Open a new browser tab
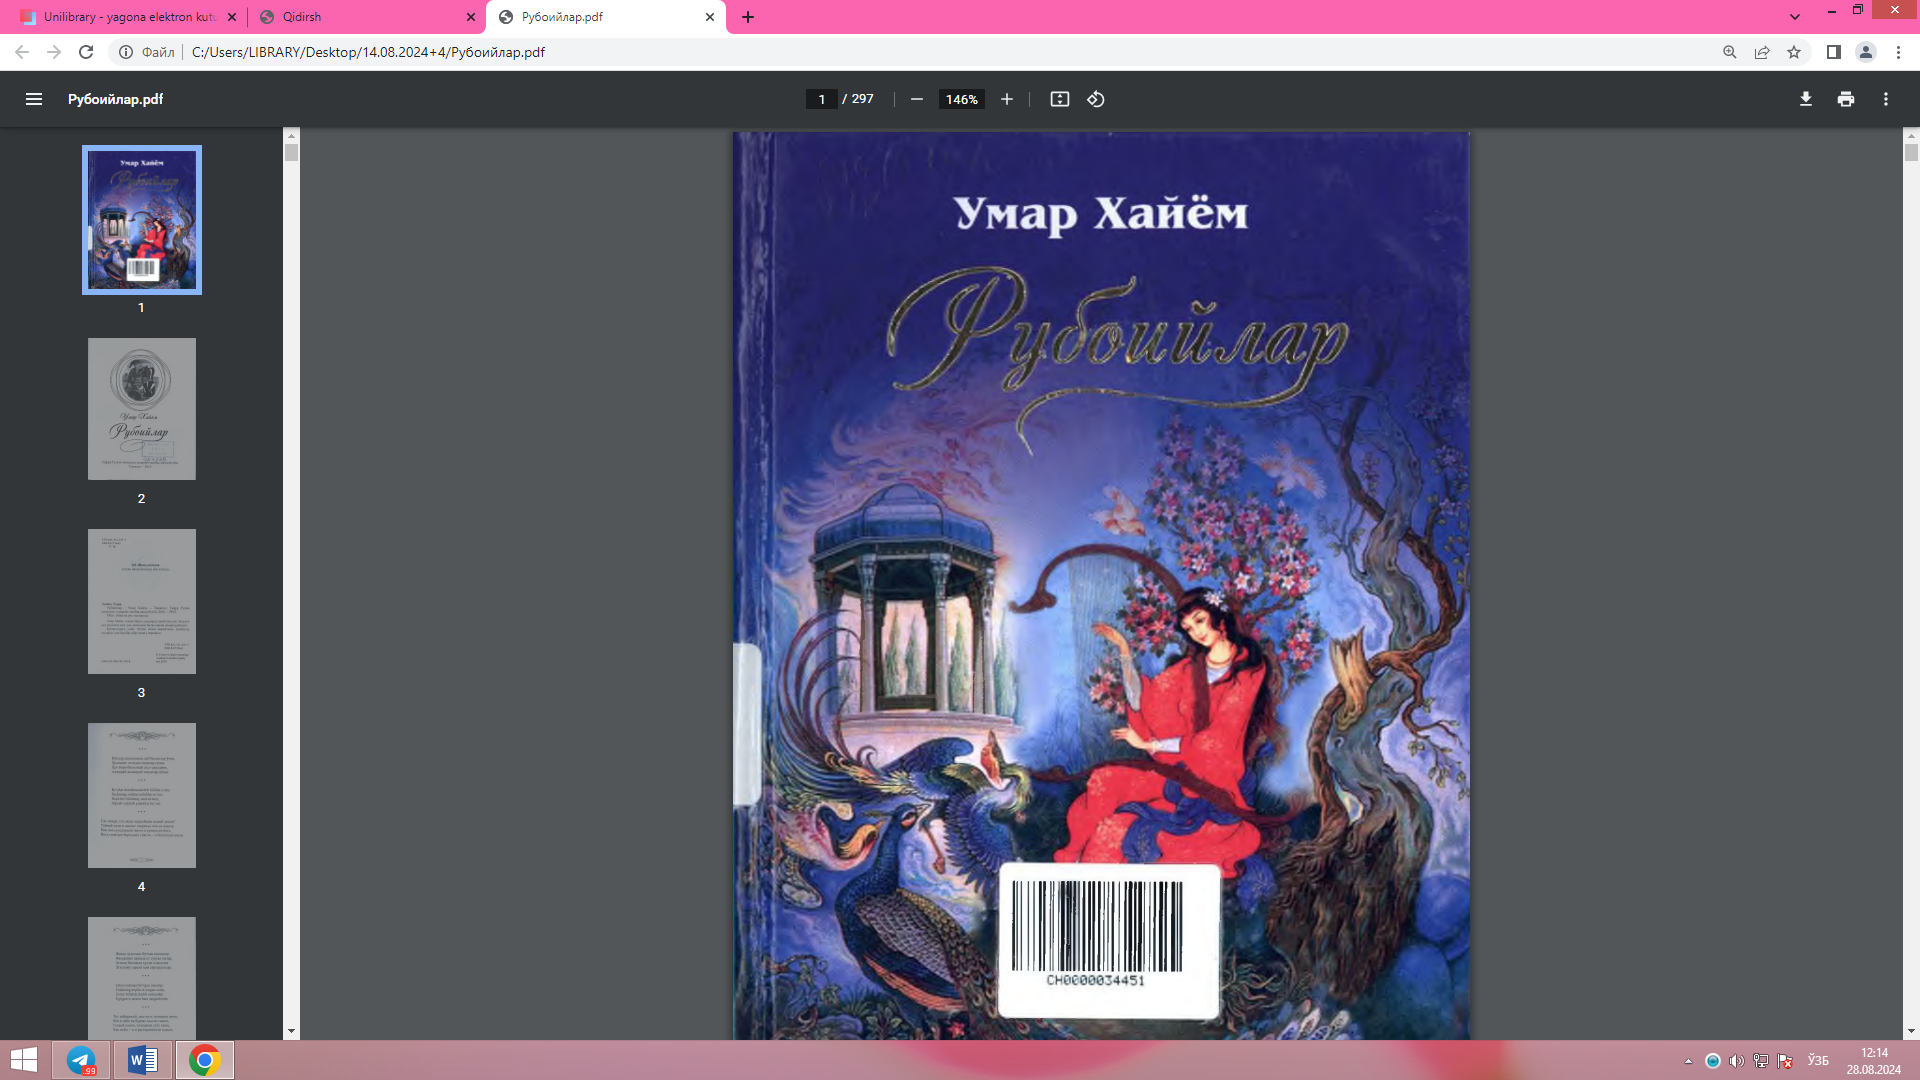The image size is (1920, 1080). tap(748, 17)
